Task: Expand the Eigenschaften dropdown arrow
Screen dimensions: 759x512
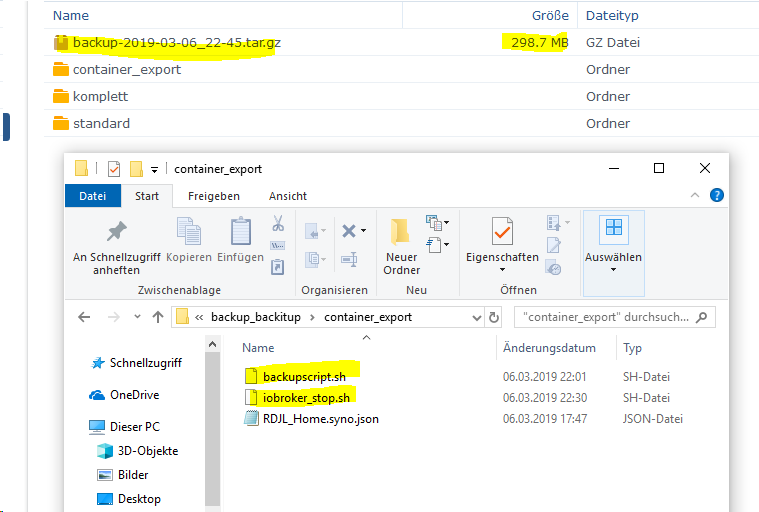Action: click(x=502, y=270)
